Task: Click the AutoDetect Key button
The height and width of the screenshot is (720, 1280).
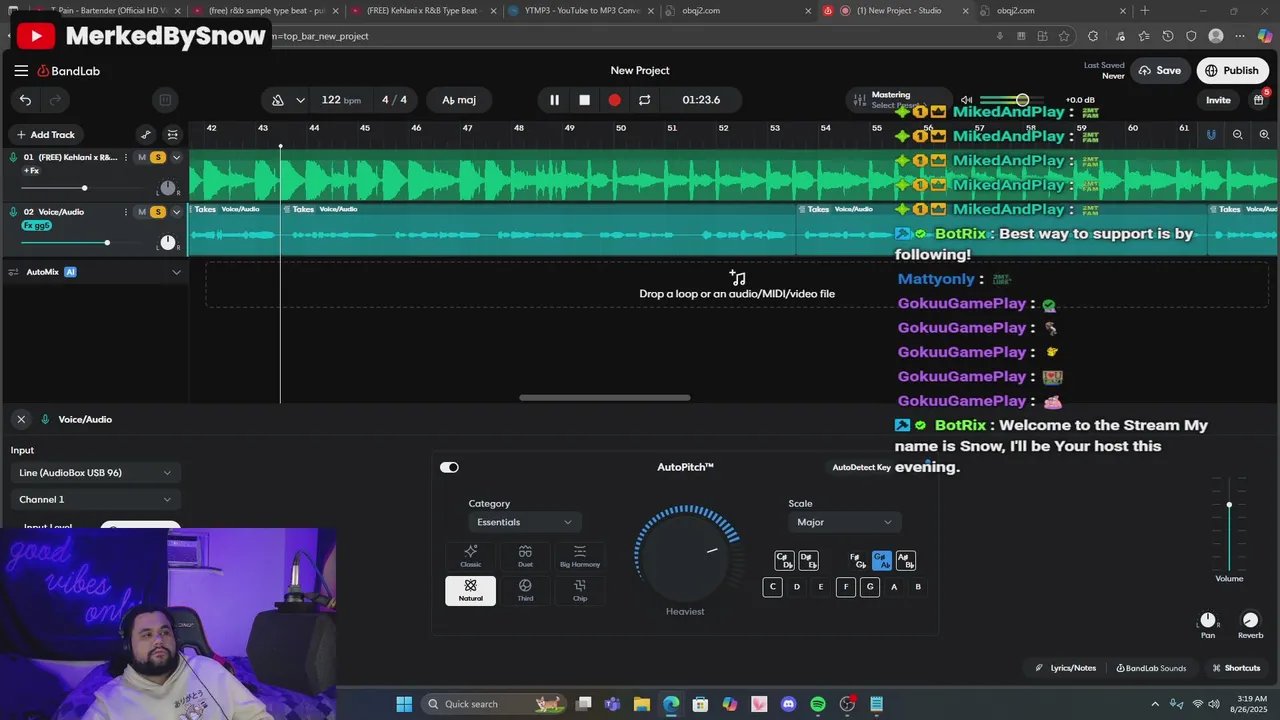Action: pyautogui.click(x=861, y=467)
